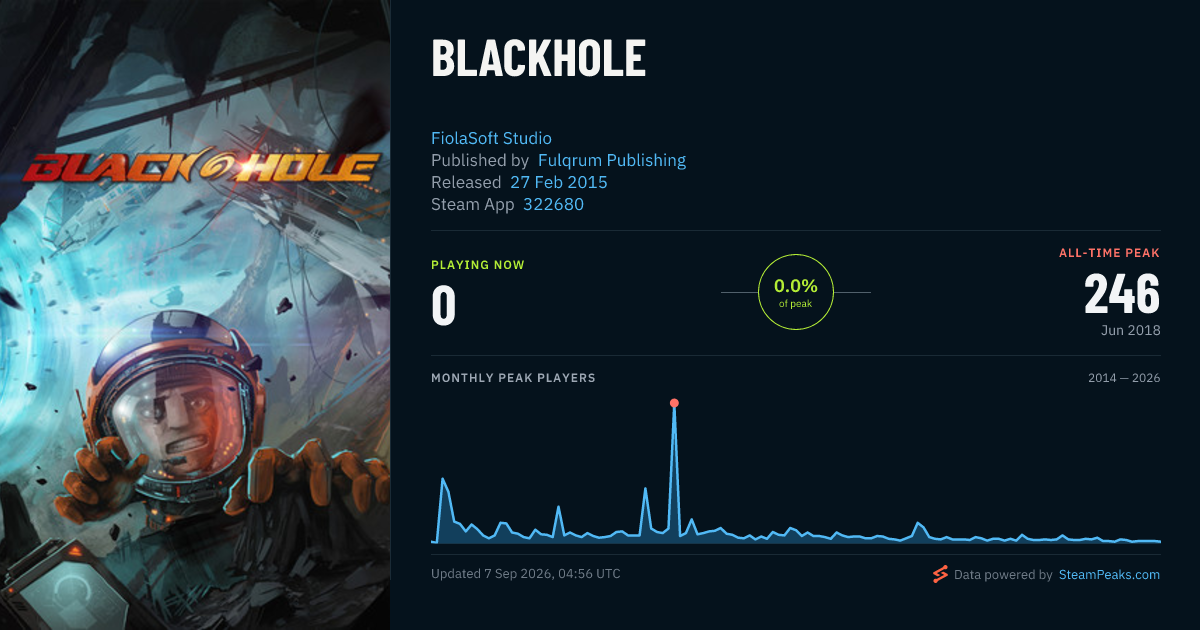This screenshot has height=630, width=1200.
Task: Click the all-time peak value 246
Action: coord(1122,295)
